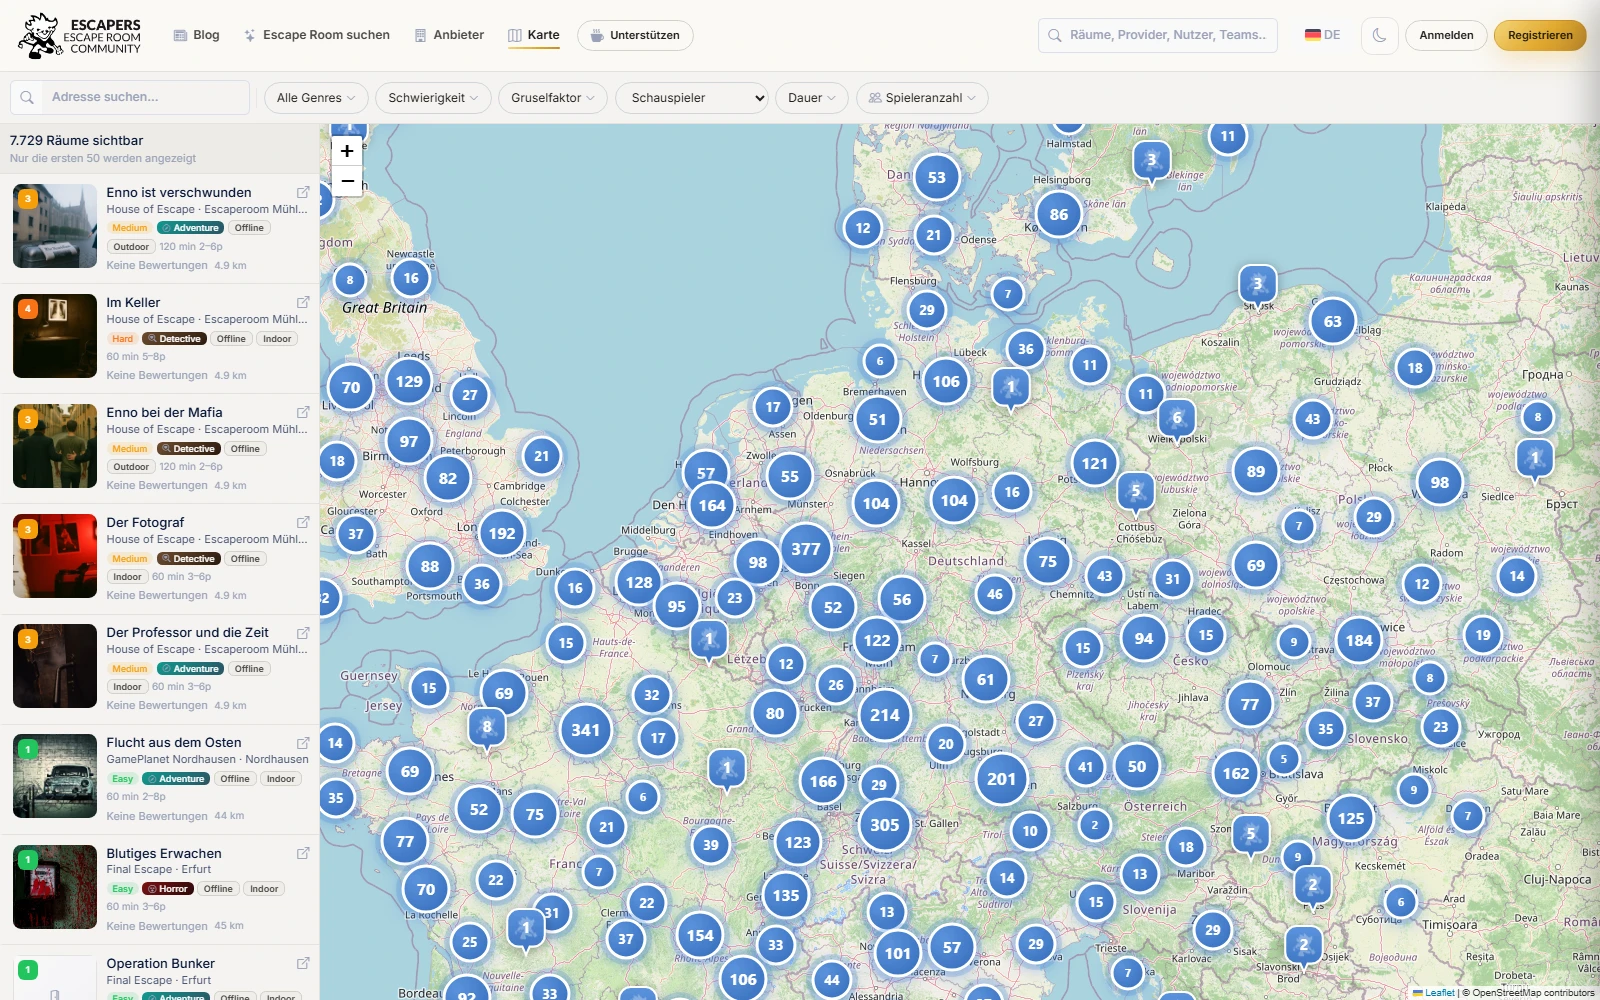
Task: Click the 377 rooms map cluster
Action: [x=806, y=549]
